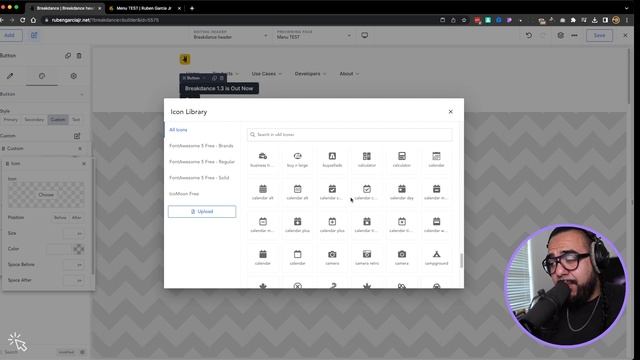
Task: Click the Search in all icons field
Action: coord(350,134)
